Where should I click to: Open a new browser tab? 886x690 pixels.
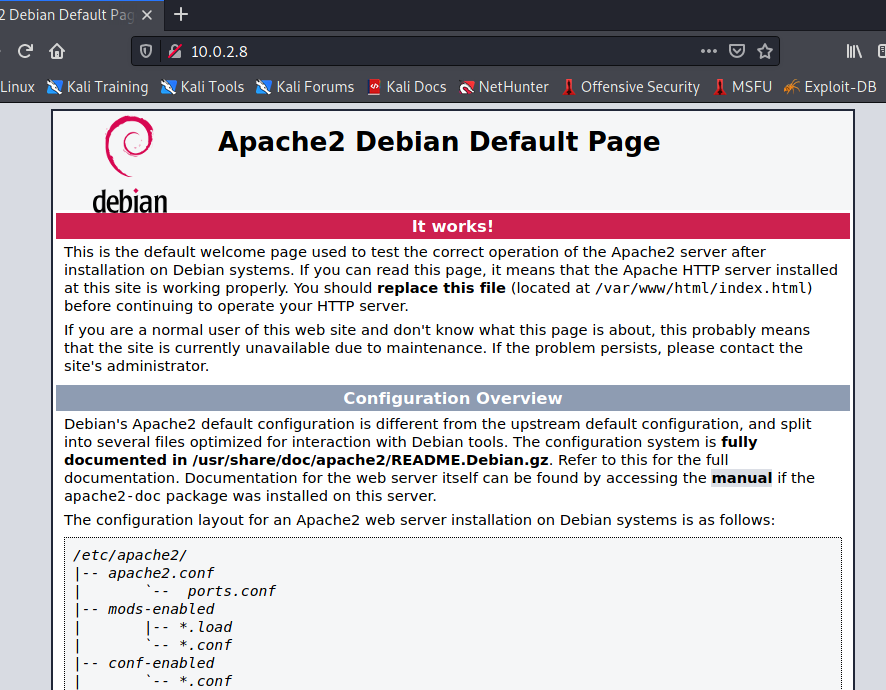181,15
